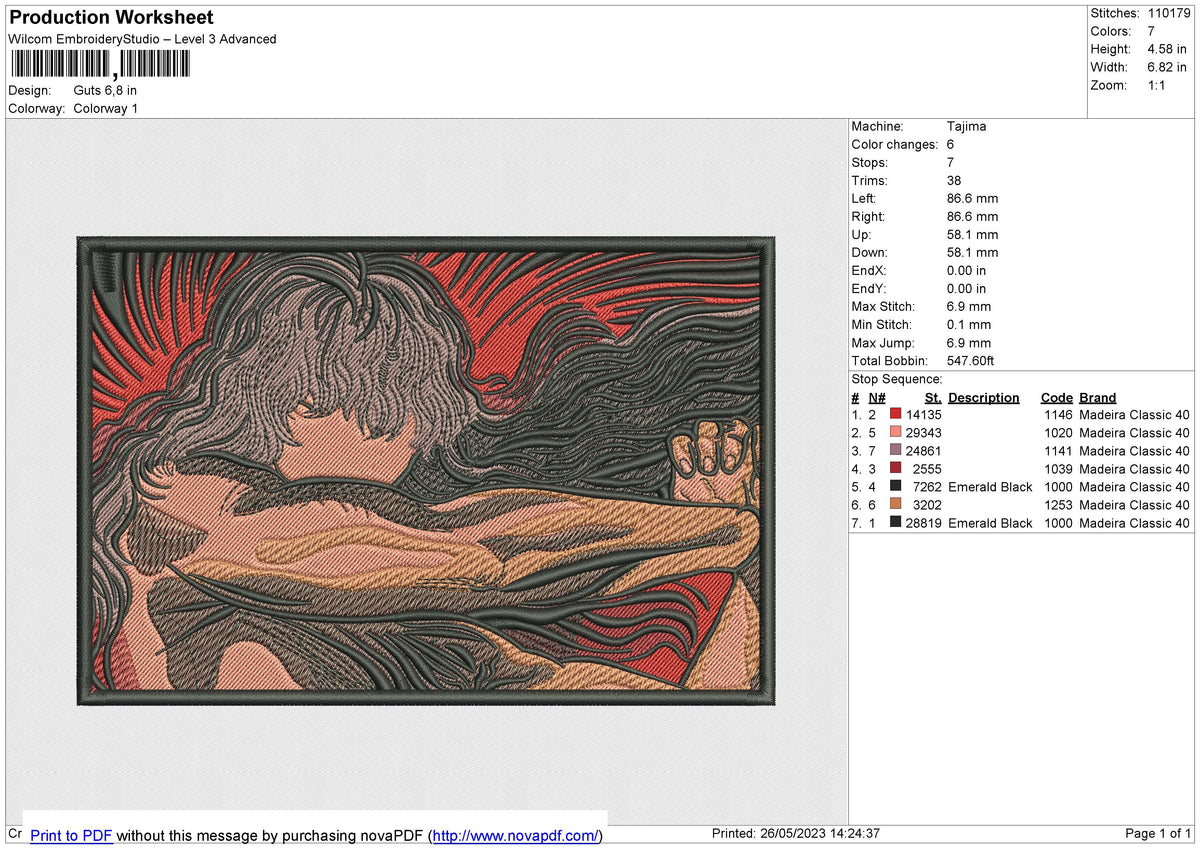This screenshot has height=848, width=1200.
Task: Open the http://www.novapdf.com/ link
Action: tap(516, 835)
